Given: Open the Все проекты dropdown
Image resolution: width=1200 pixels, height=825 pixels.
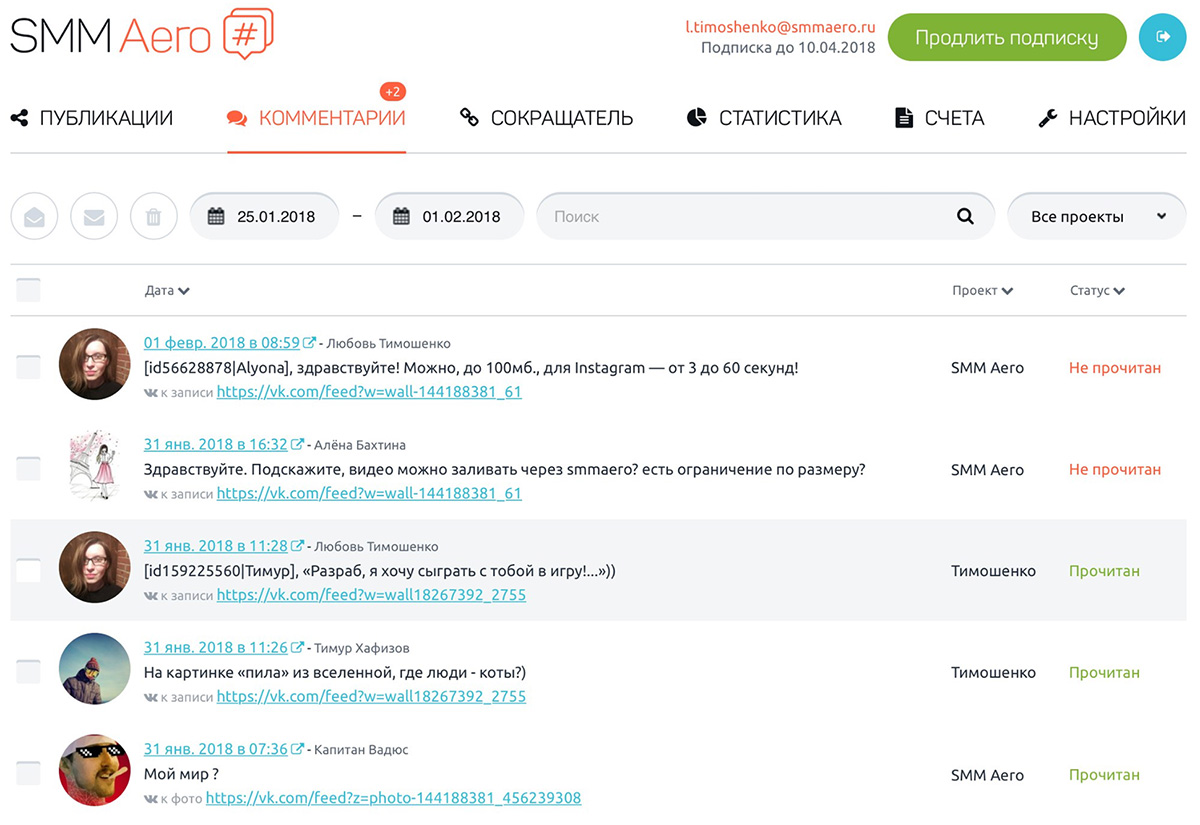Looking at the screenshot, I should pos(1097,216).
